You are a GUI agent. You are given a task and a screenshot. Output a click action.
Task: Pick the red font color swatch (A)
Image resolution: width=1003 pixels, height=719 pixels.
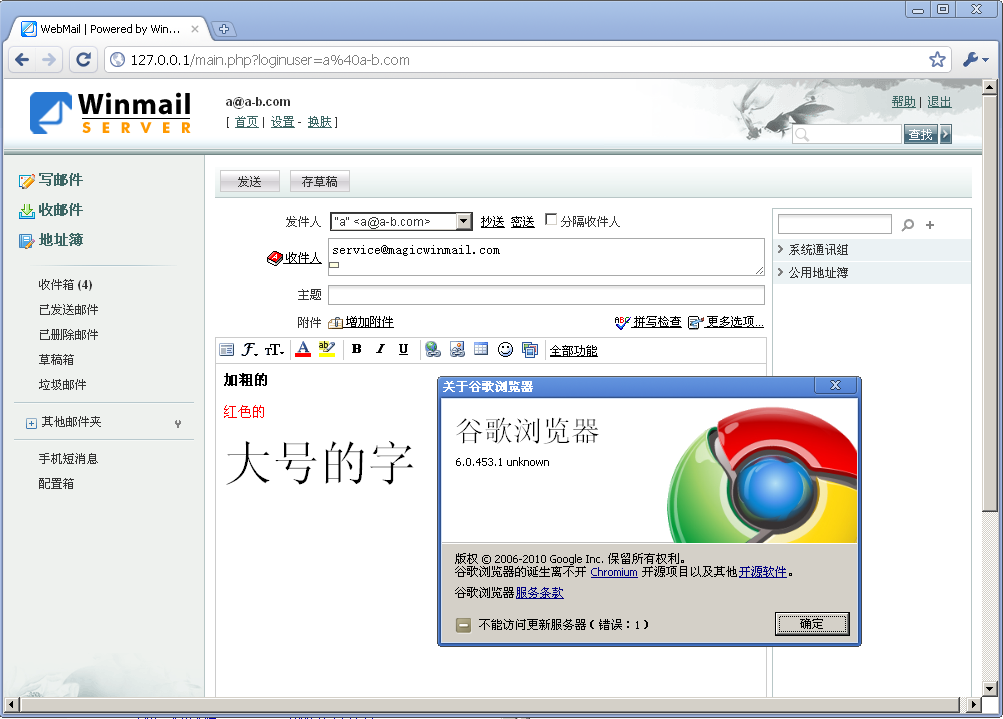pos(303,349)
